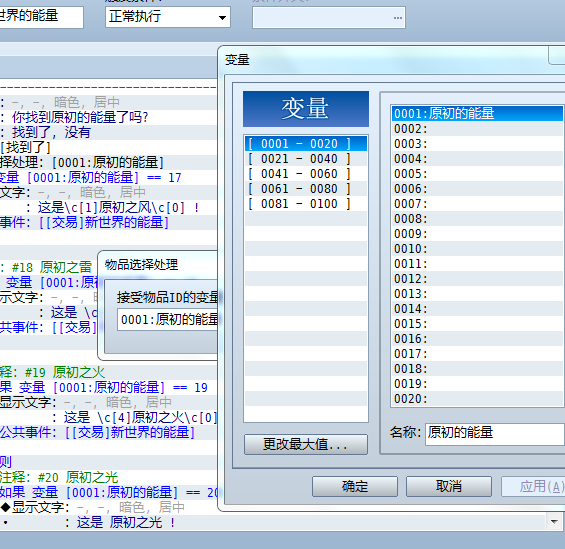This screenshot has width=565, height=549.
Task: Select variable 0006 in the list
Action: point(477,189)
